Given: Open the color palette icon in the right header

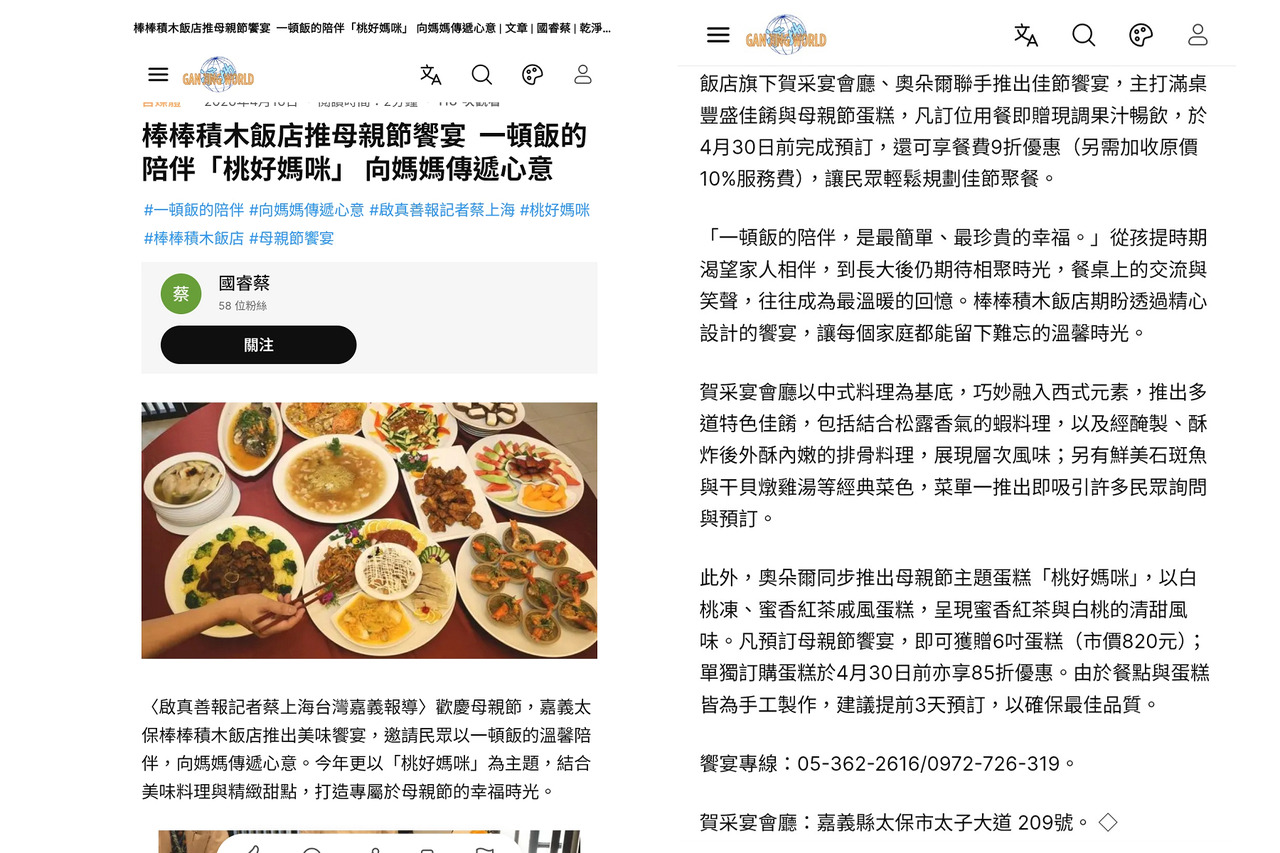Looking at the screenshot, I should [1141, 35].
